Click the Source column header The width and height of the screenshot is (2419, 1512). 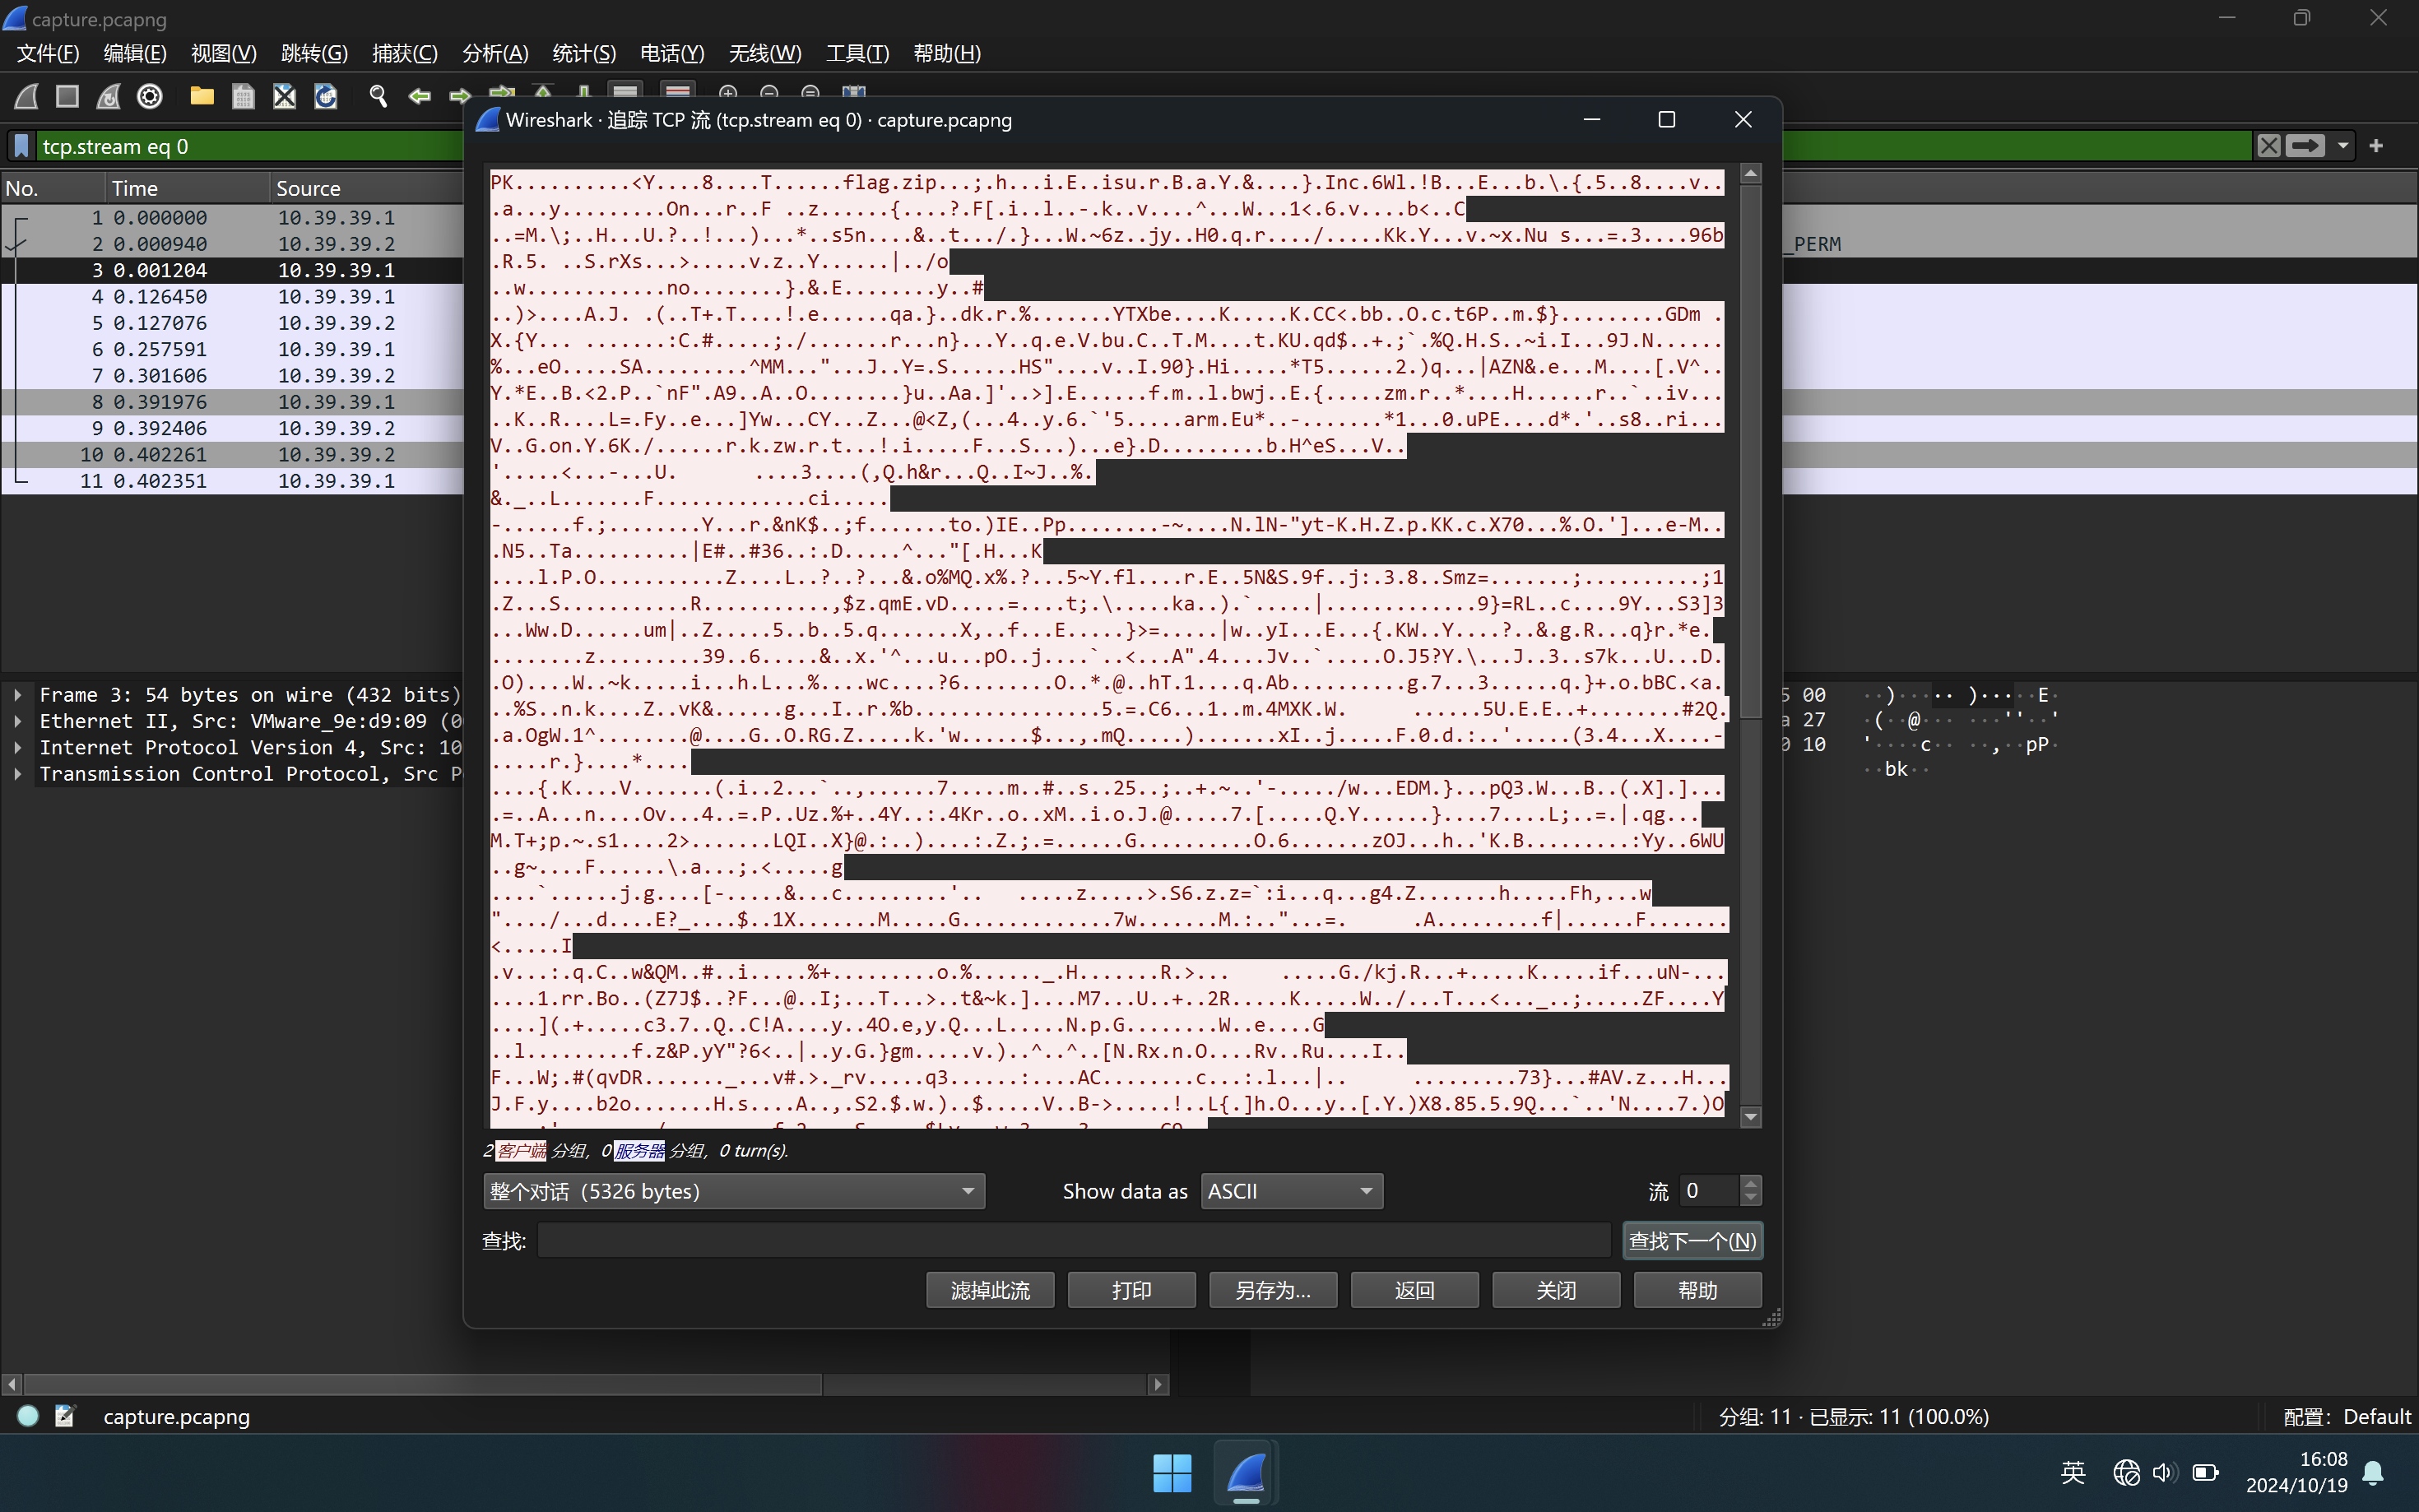click(367, 188)
